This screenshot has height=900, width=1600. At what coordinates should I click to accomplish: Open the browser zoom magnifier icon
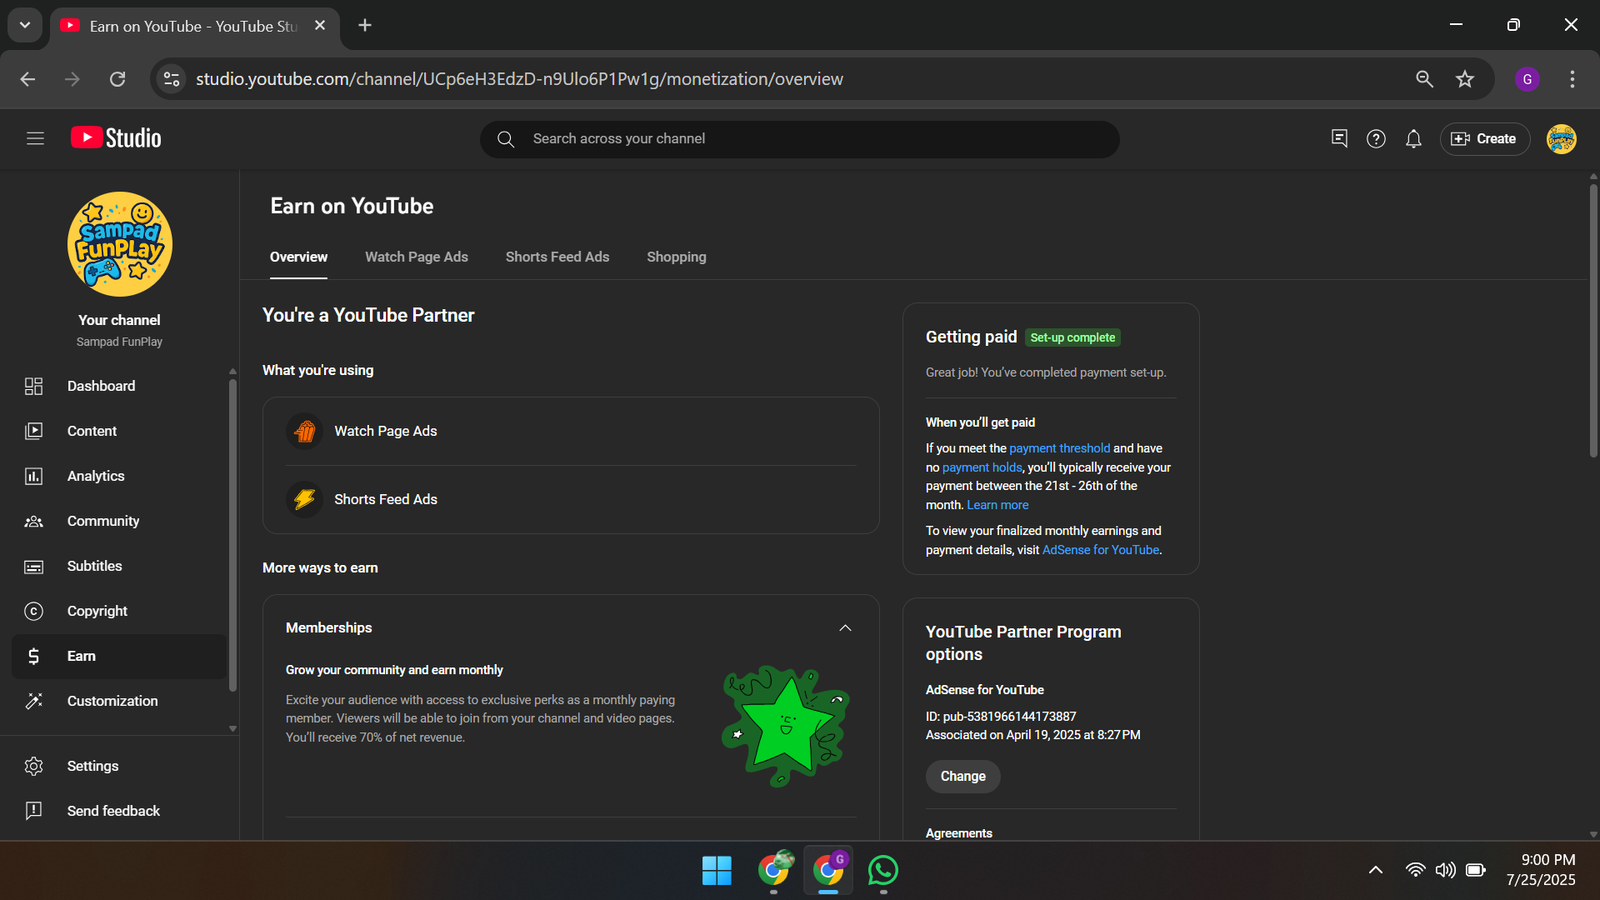click(x=1424, y=79)
